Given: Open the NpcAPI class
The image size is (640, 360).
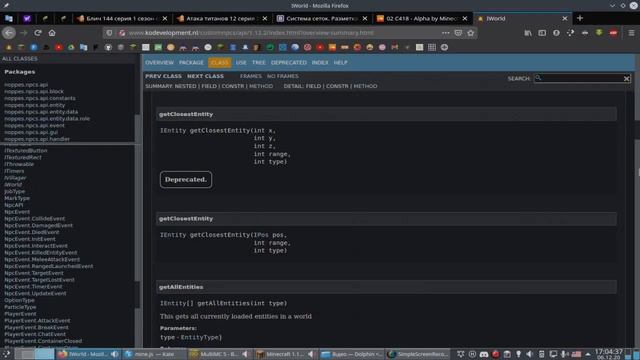Looking at the screenshot, I should pos(14,205).
